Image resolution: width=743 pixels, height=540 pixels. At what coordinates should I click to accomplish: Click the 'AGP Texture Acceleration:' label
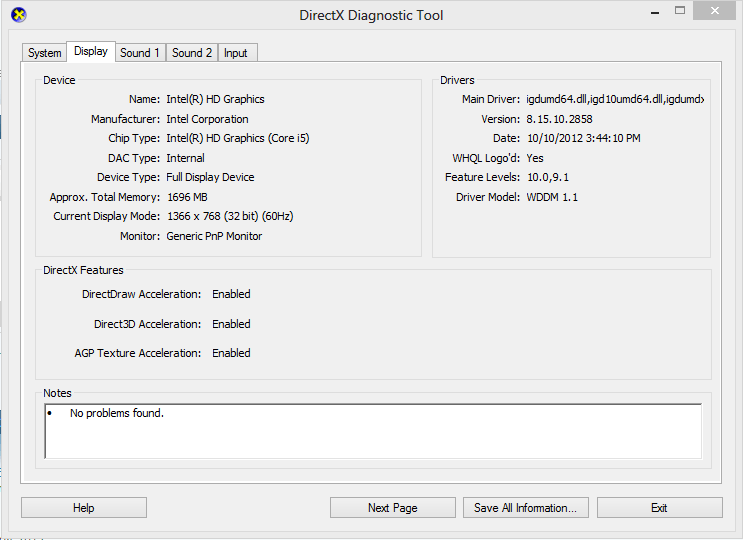click(137, 353)
